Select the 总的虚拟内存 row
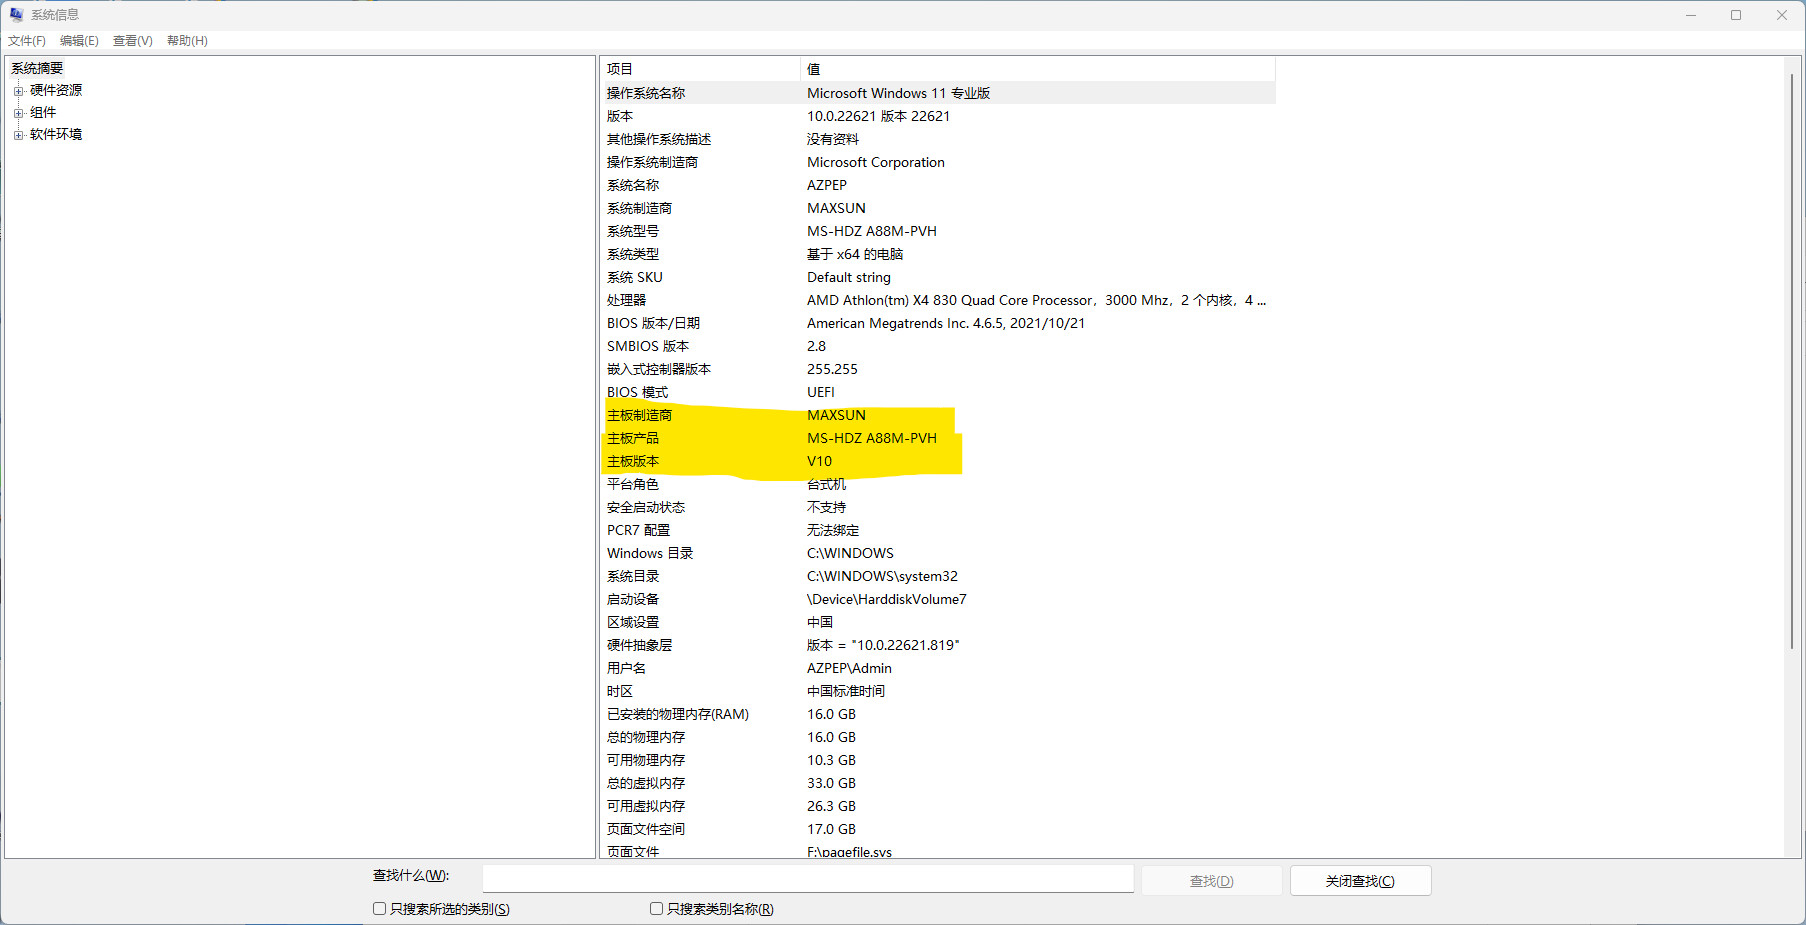Screen dimensions: 1806x925 [x=938, y=783]
